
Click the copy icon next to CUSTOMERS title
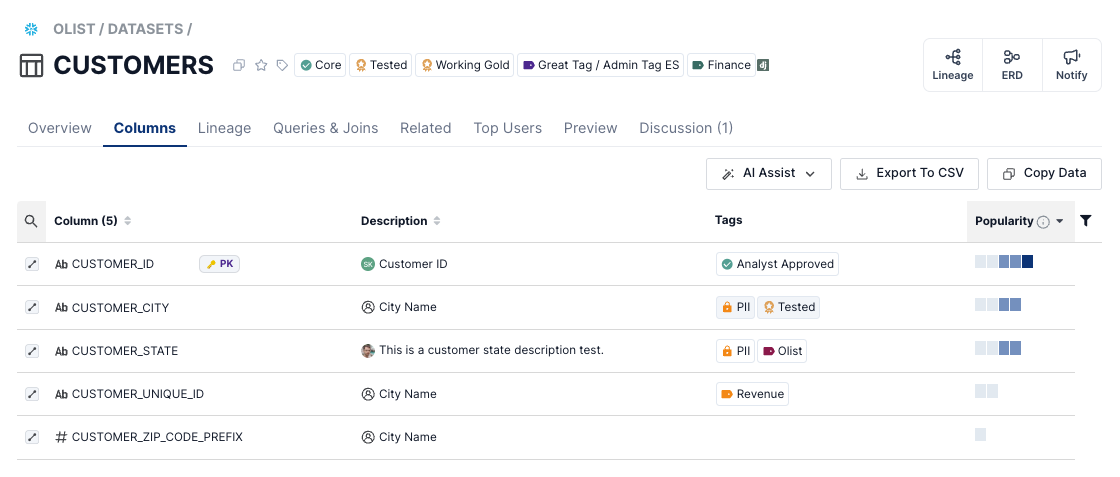tap(239, 65)
